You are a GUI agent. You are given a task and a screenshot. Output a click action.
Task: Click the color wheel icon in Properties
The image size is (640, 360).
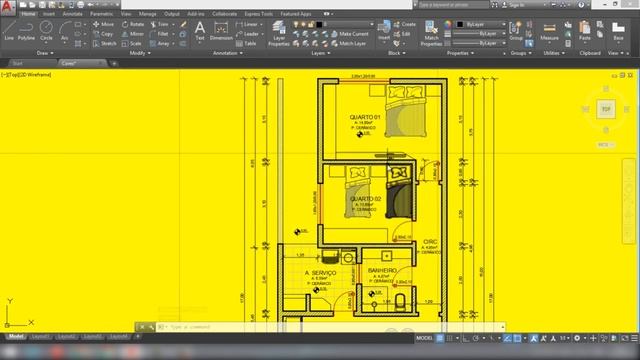point(448,24)
